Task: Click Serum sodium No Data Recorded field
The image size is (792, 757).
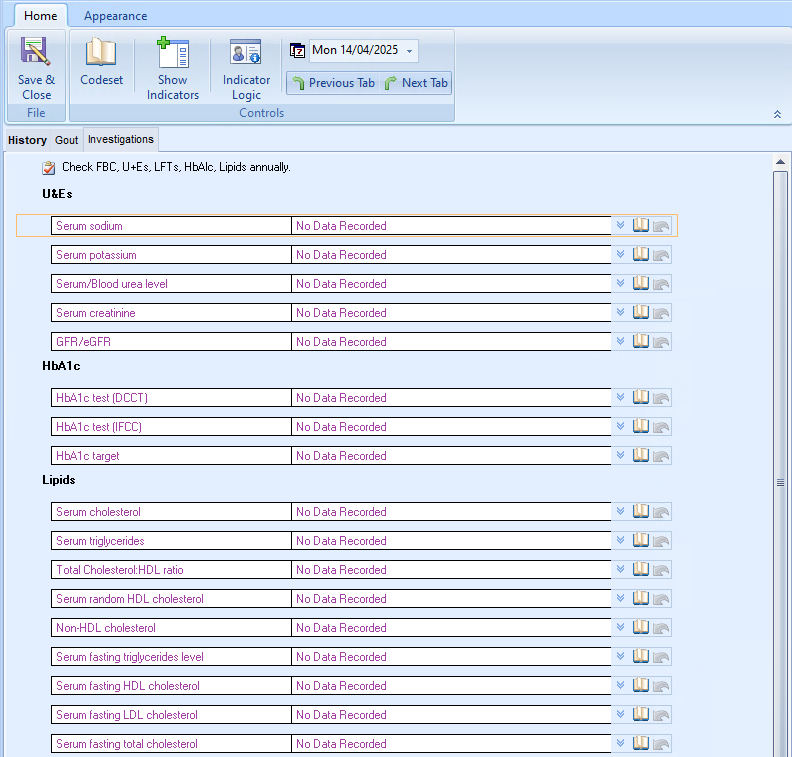Action: (x=451, y=226)
